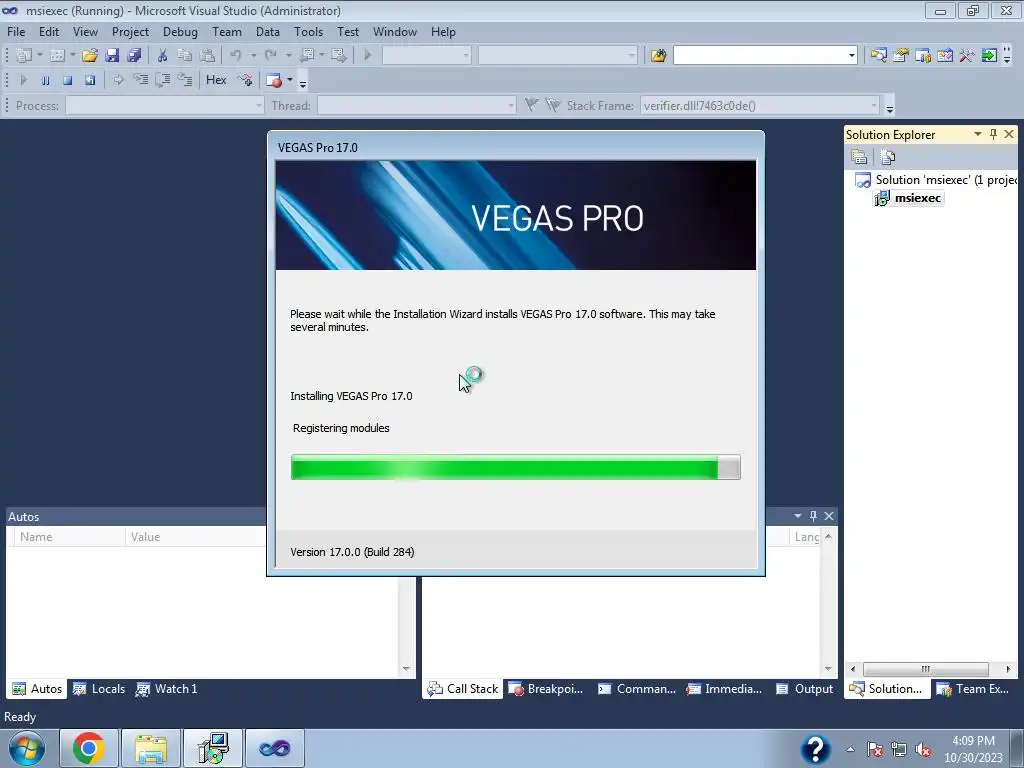The height and width of the screenshot is (768, 1024).
Task: Open the Tools menu
Action: click(x=308, y=32)
